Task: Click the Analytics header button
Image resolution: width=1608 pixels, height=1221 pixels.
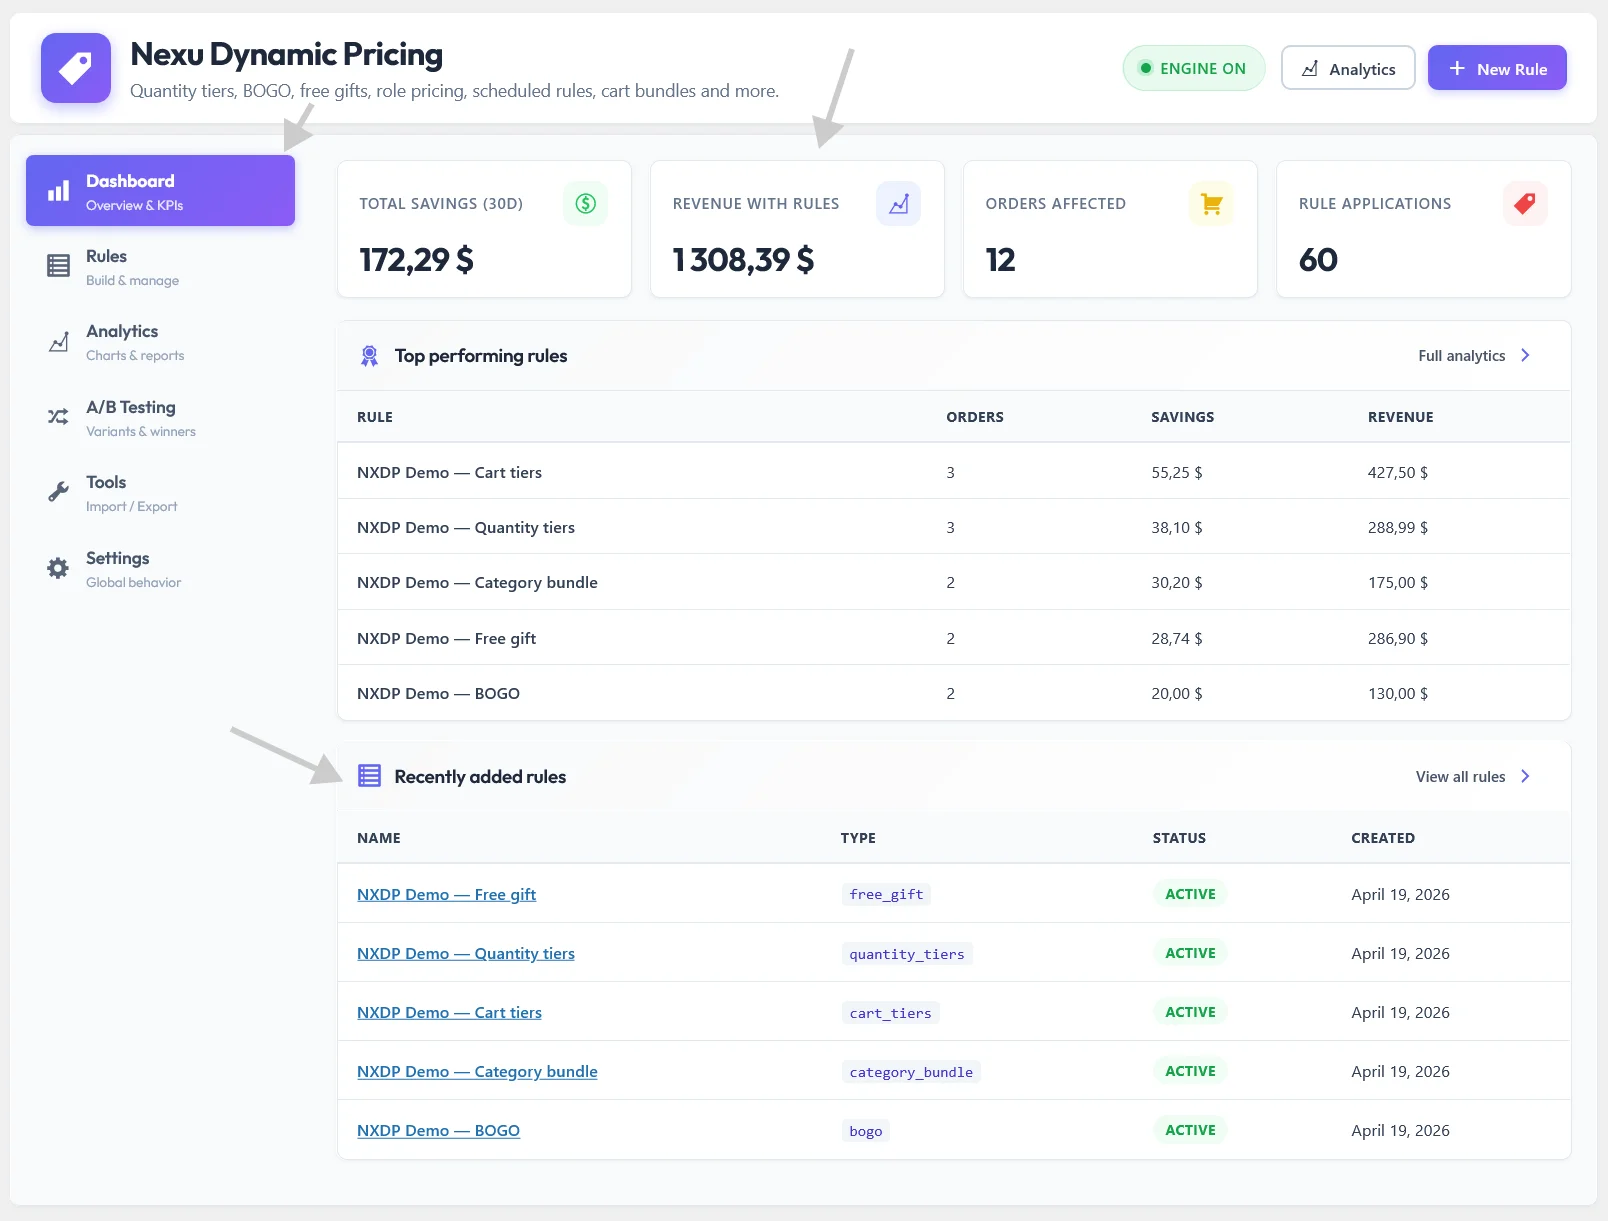Action: coord(1348,68)
